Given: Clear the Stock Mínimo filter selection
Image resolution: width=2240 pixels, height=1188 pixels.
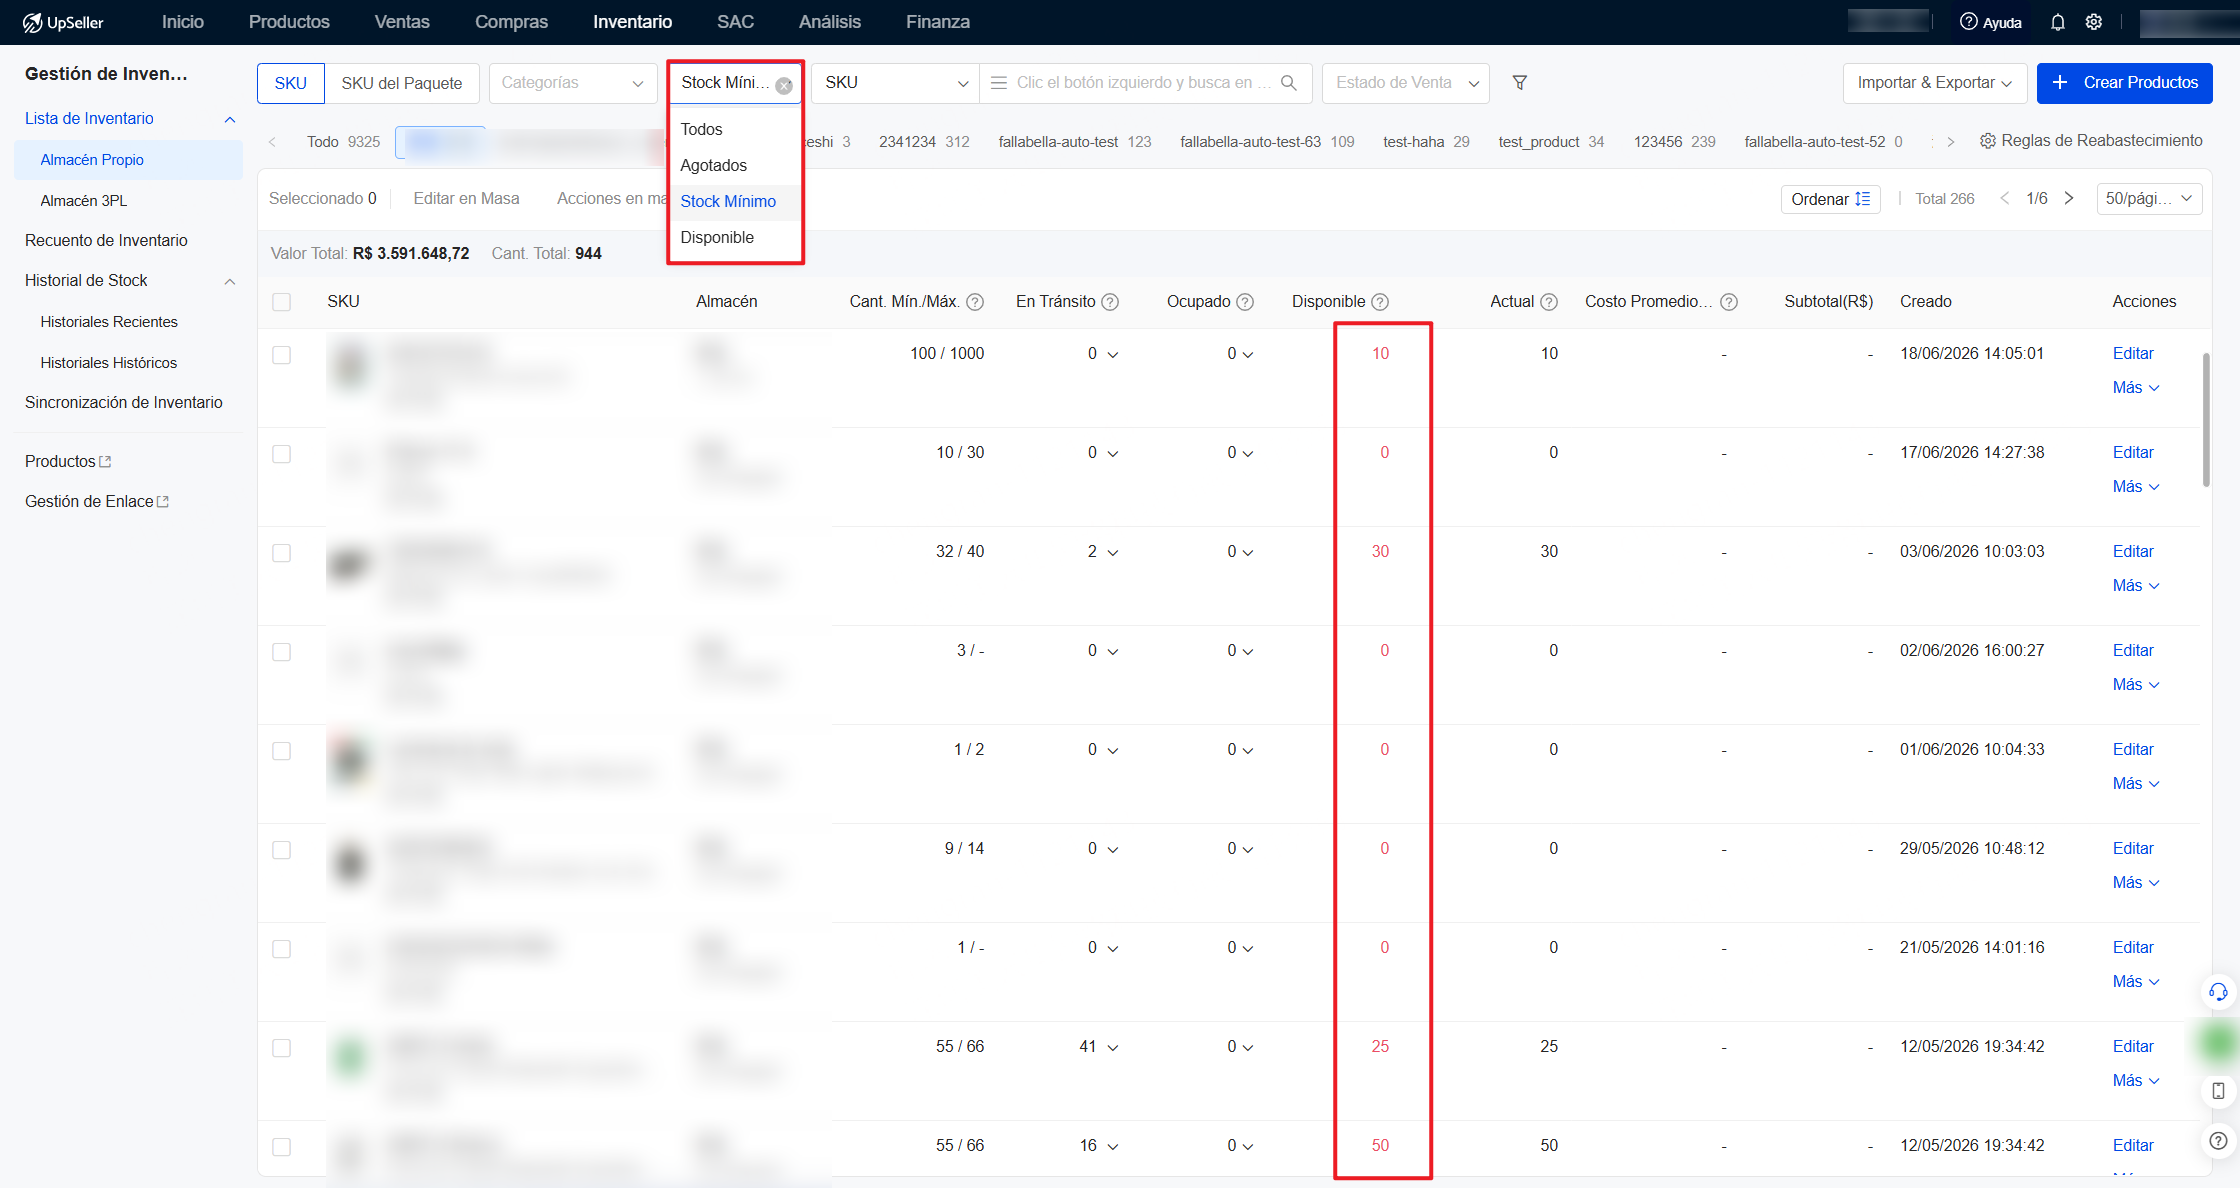Looking at the screenshot, I should tap(784, 86).
